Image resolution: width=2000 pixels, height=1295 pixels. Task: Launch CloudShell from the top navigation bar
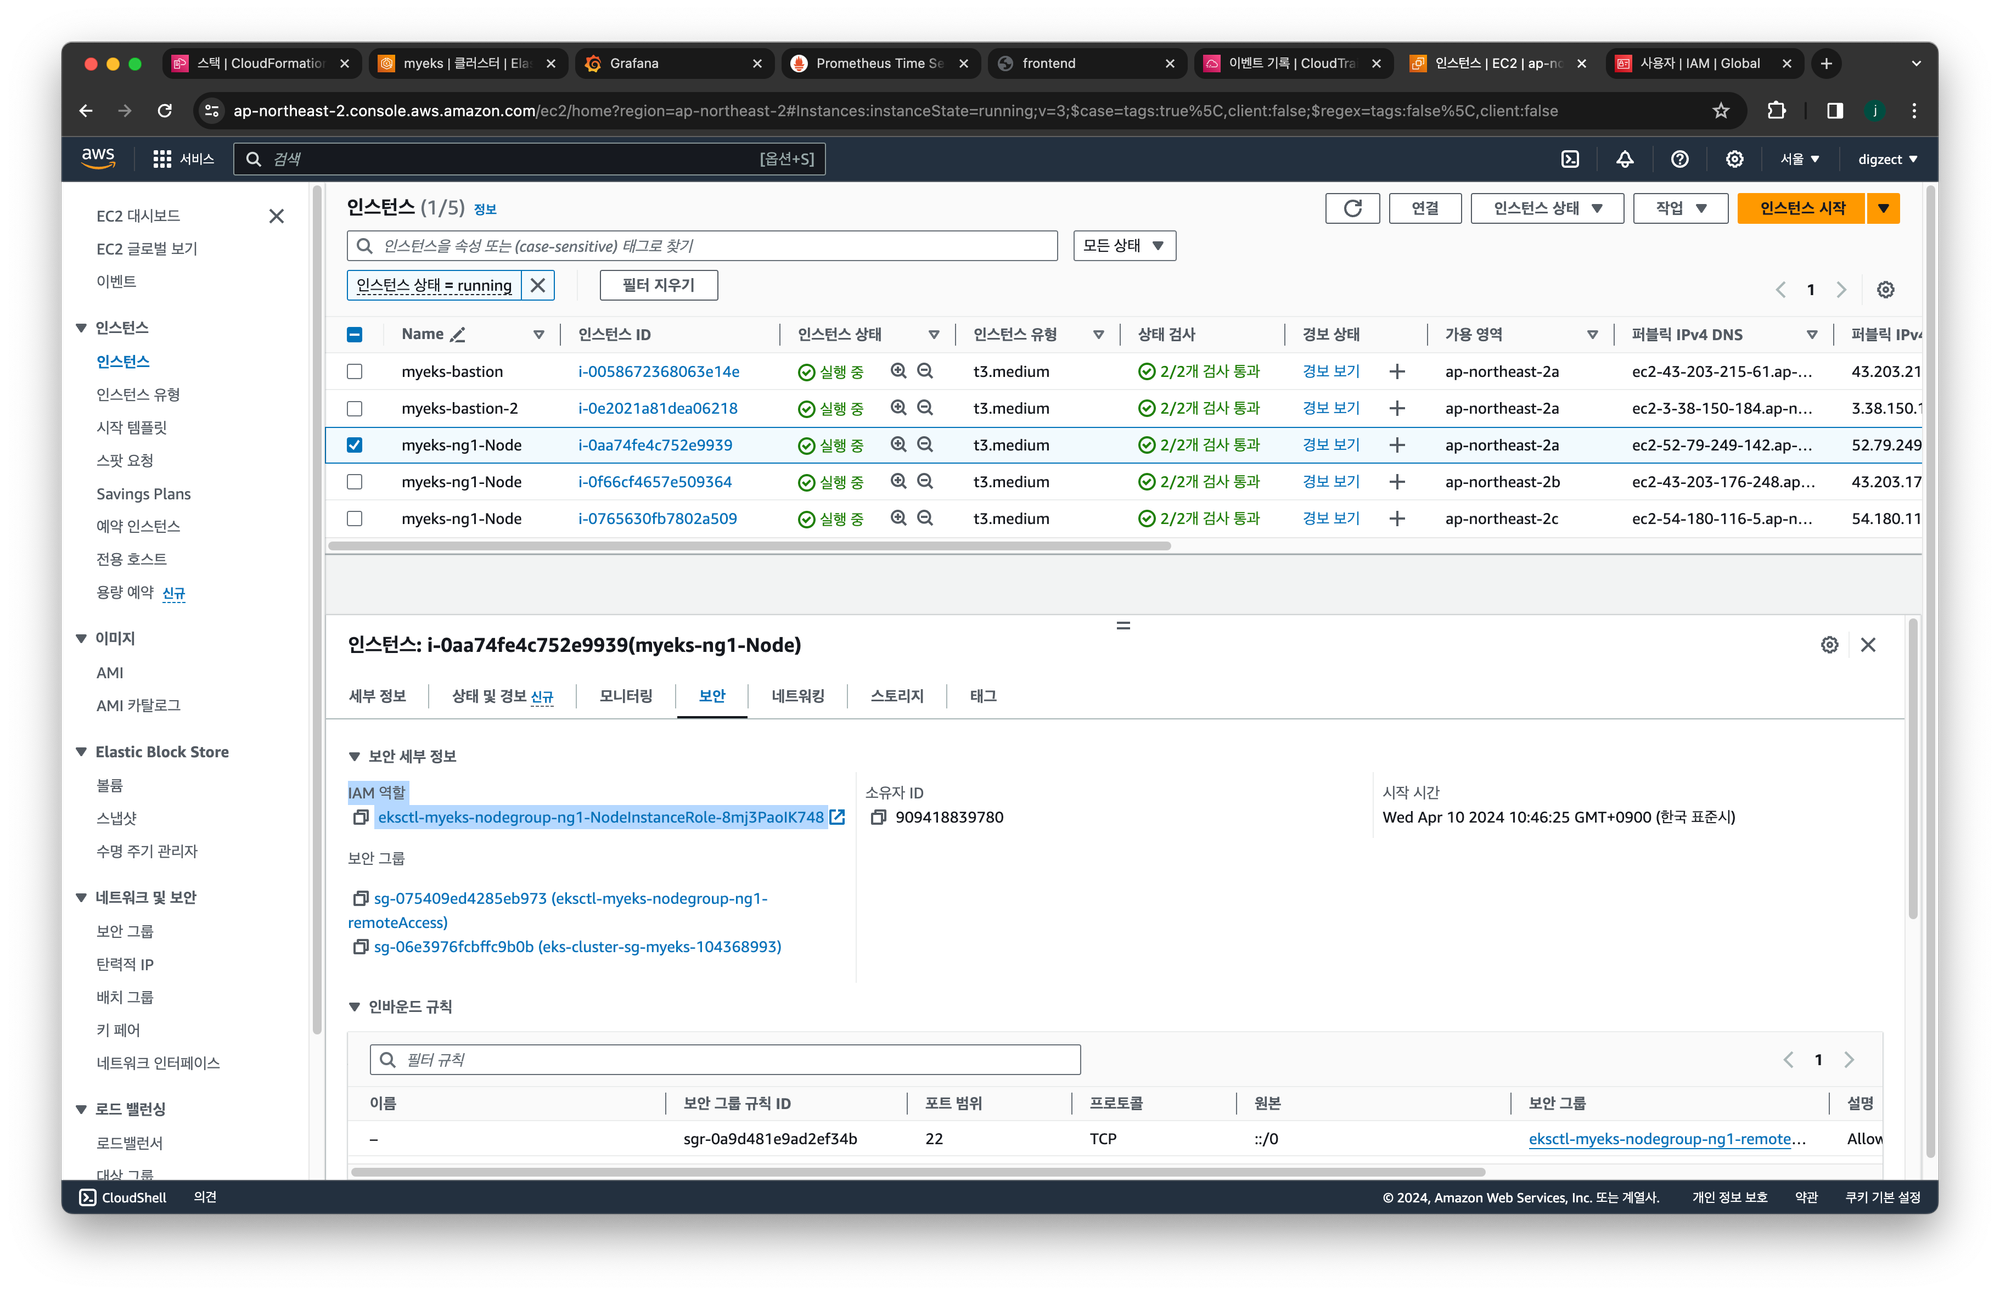(x=1570, y=159)
